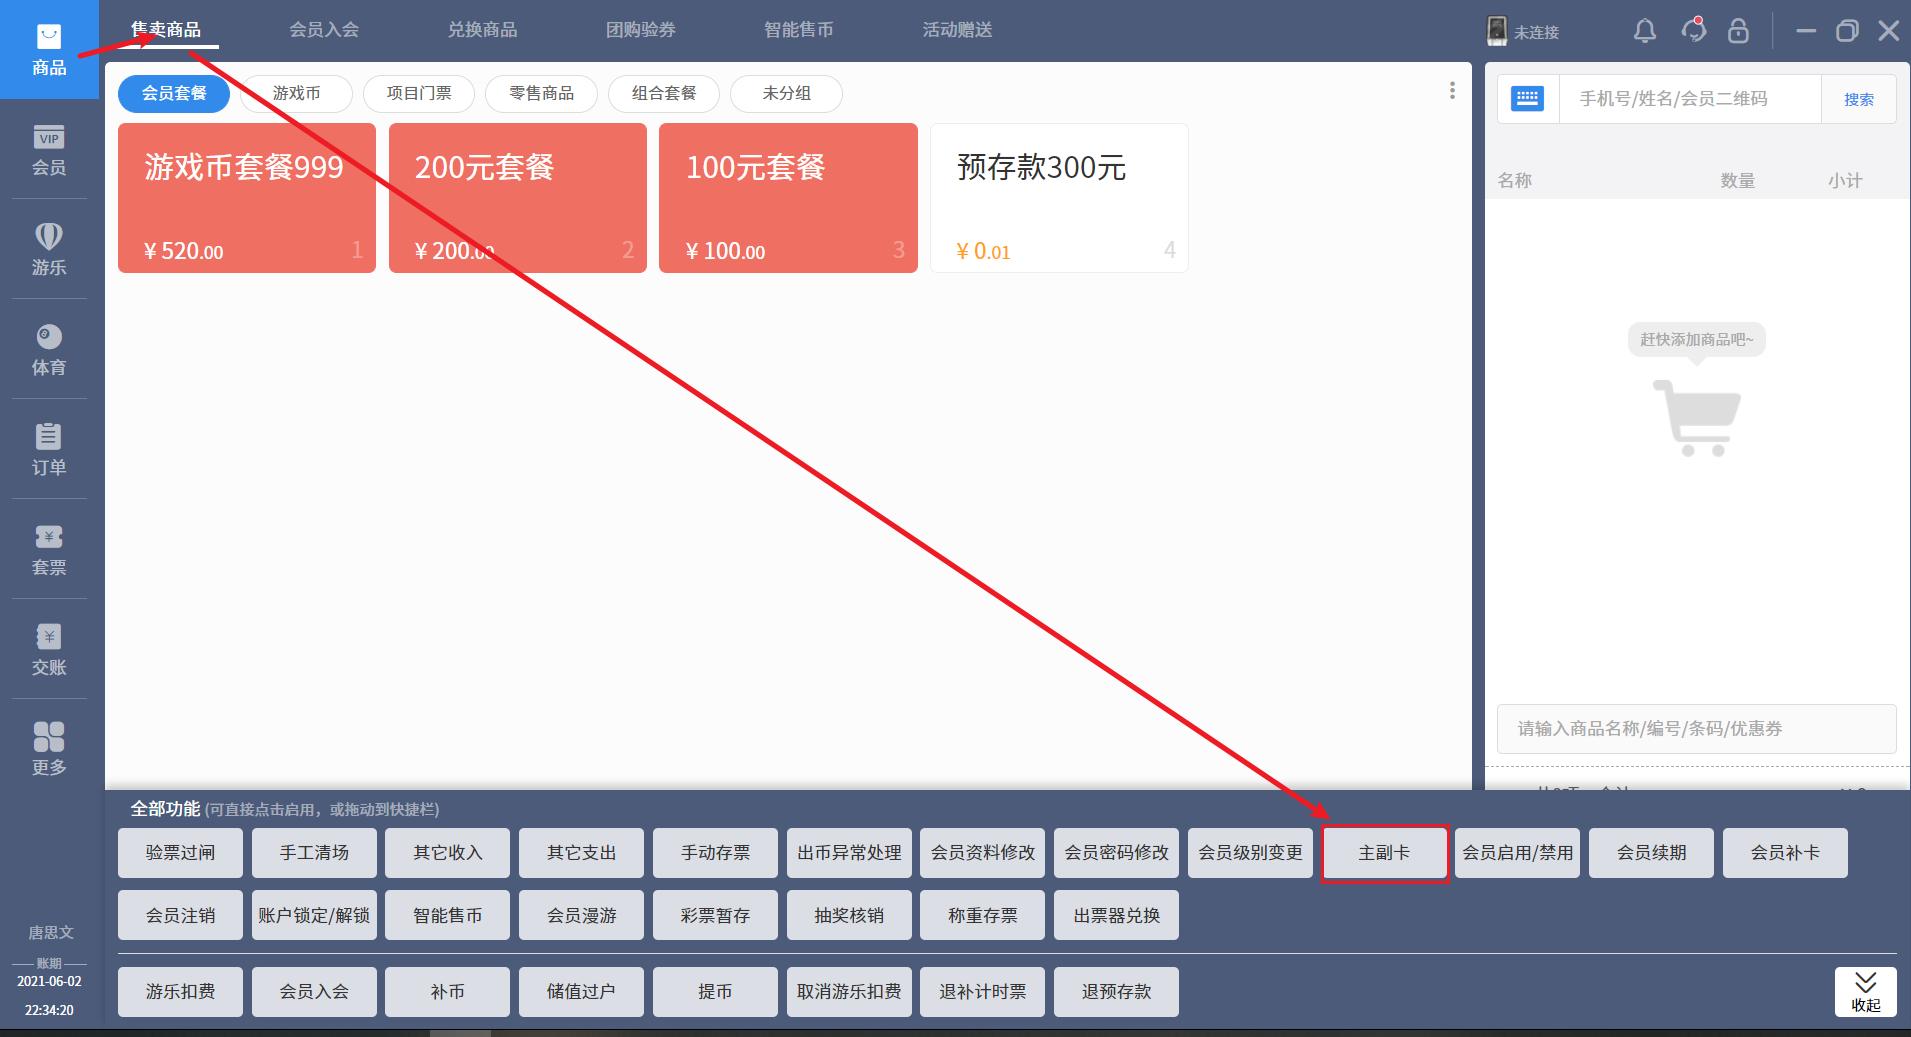
Task: Focus the 手机号/姓名/会员二维码 search field
Action: [x=1690, y=99]
